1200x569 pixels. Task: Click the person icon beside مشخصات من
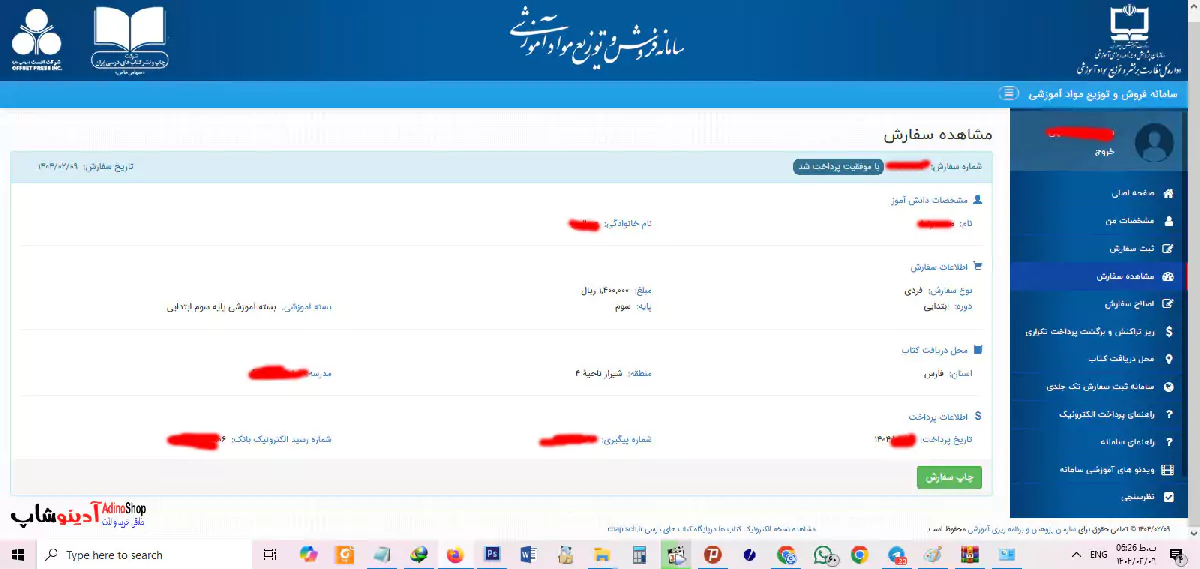pyautogui.click(x=1169, y=220)
